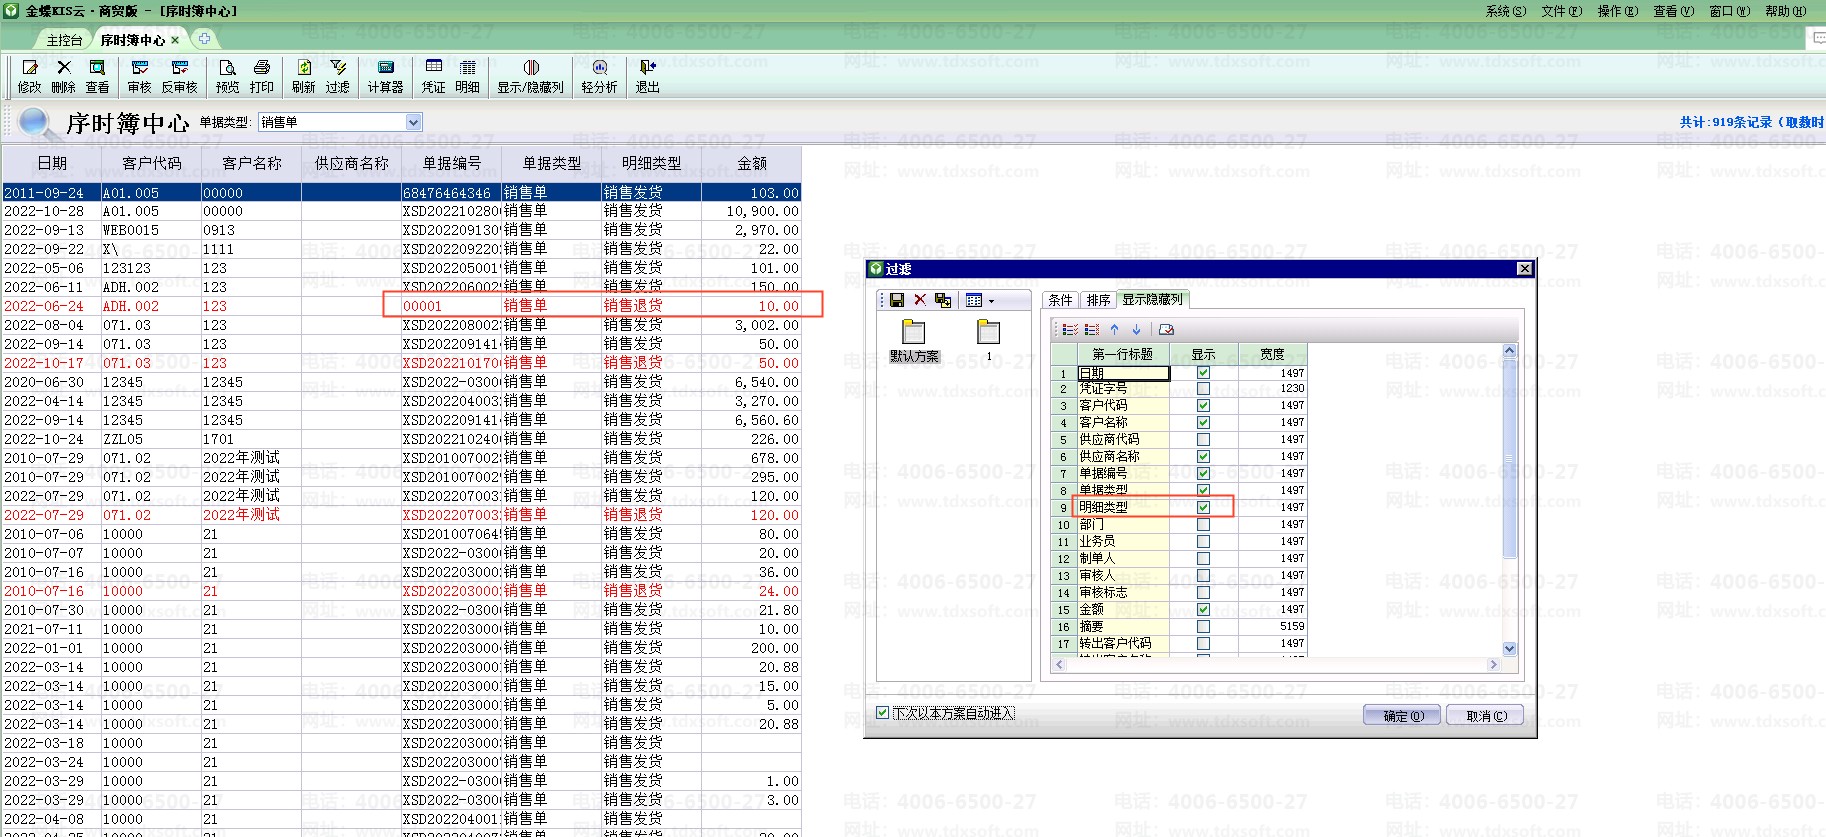The width and height of the screenshot is (1826, 837).
Task: Click the move-up blue arrow icon
Action: [x=1114, y=329]
